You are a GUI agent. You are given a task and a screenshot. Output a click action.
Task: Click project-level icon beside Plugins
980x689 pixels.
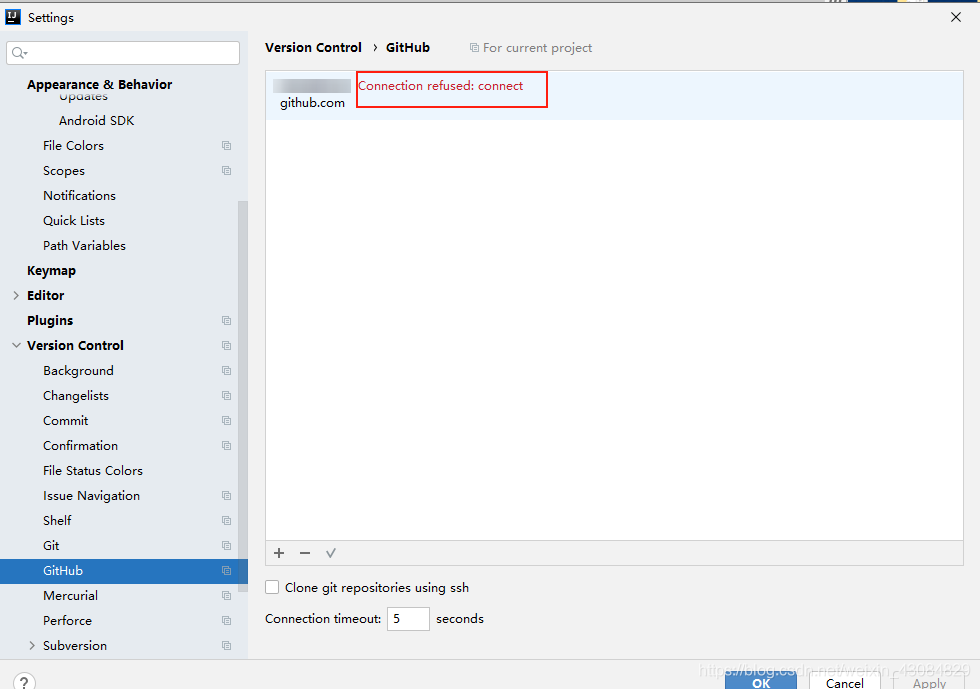point(226,321)
